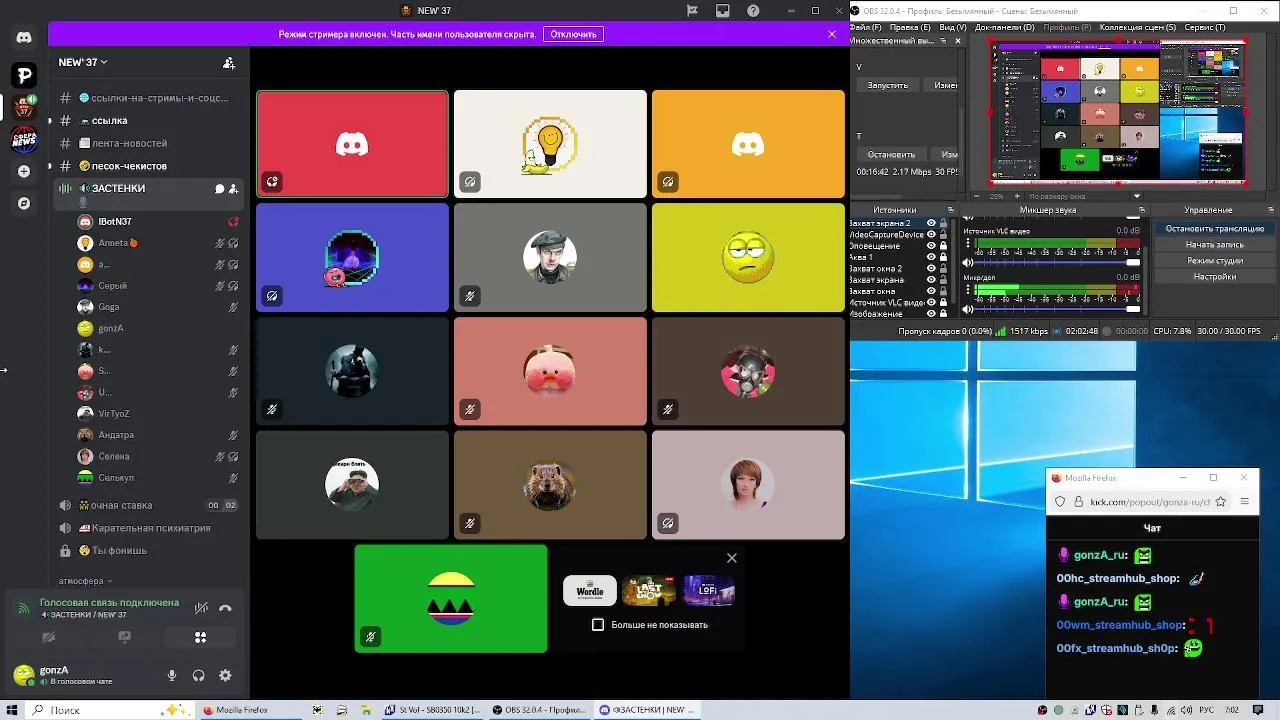Click Запустить button in OBS dock
The image size is (1280, 720).
pyautogui.click(x=888, y=85)
